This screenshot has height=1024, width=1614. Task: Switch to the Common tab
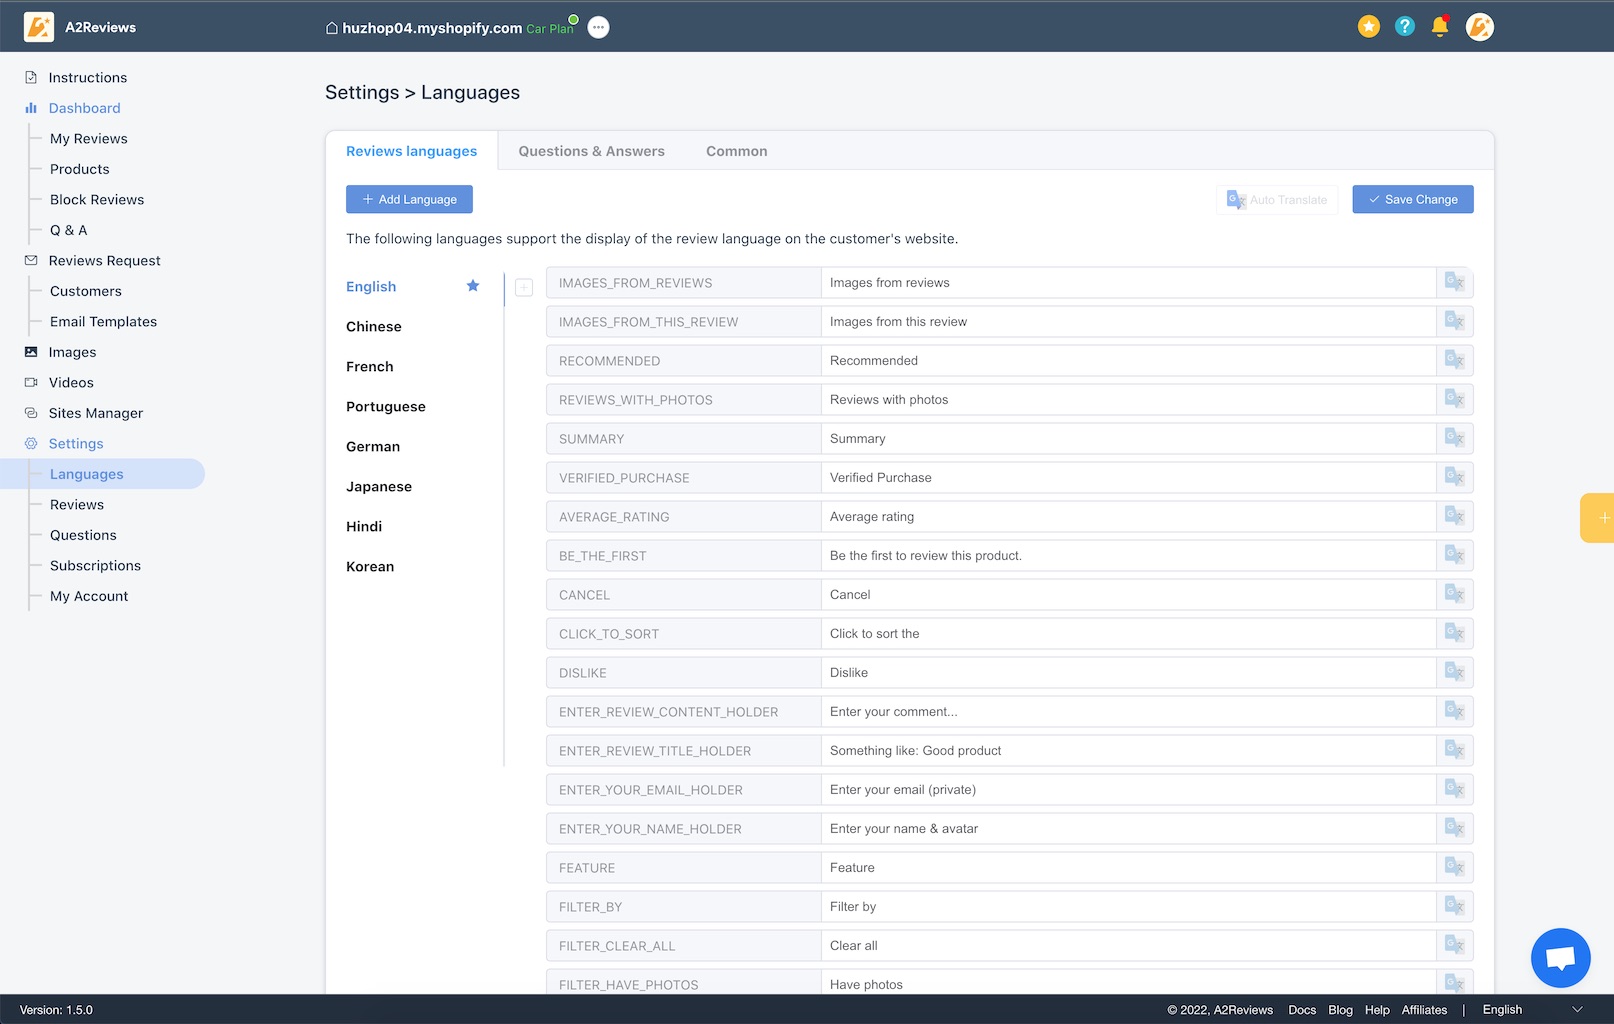736,151
